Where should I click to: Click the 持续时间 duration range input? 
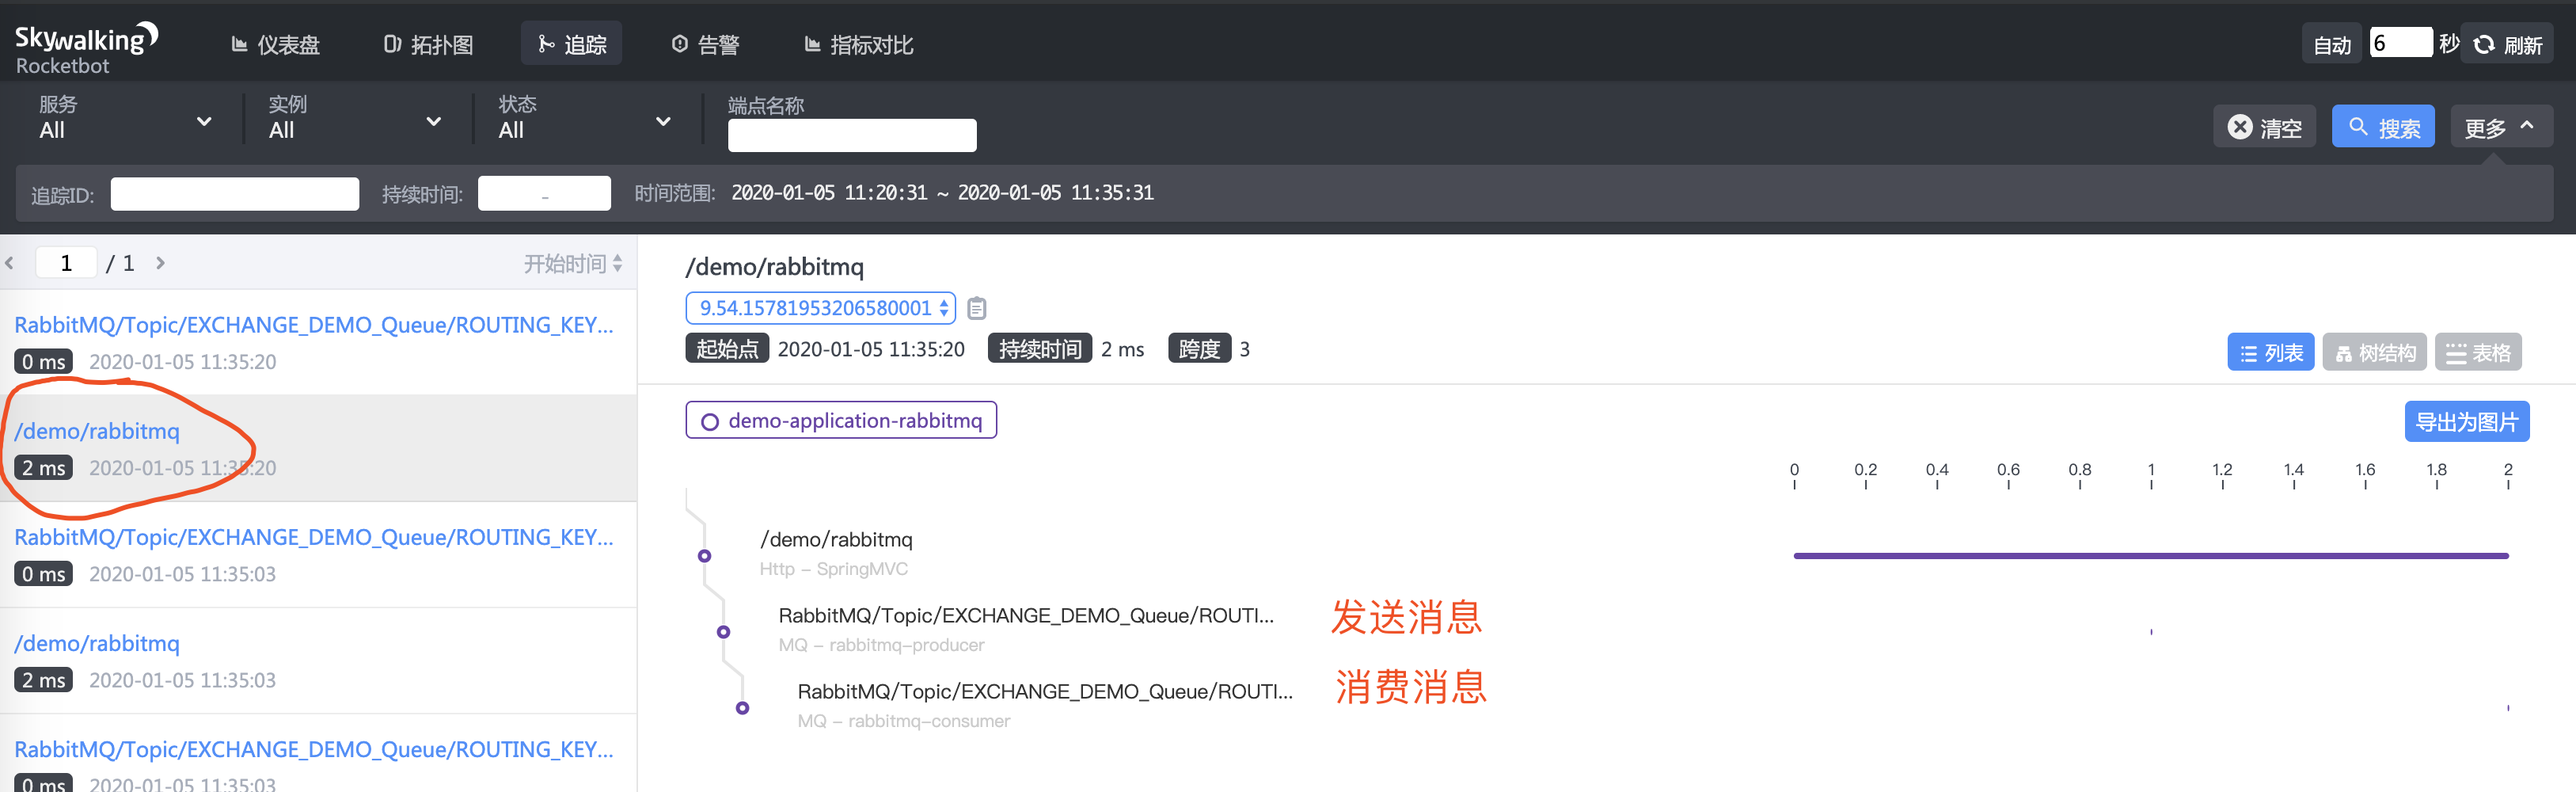[x=544, y=194]
